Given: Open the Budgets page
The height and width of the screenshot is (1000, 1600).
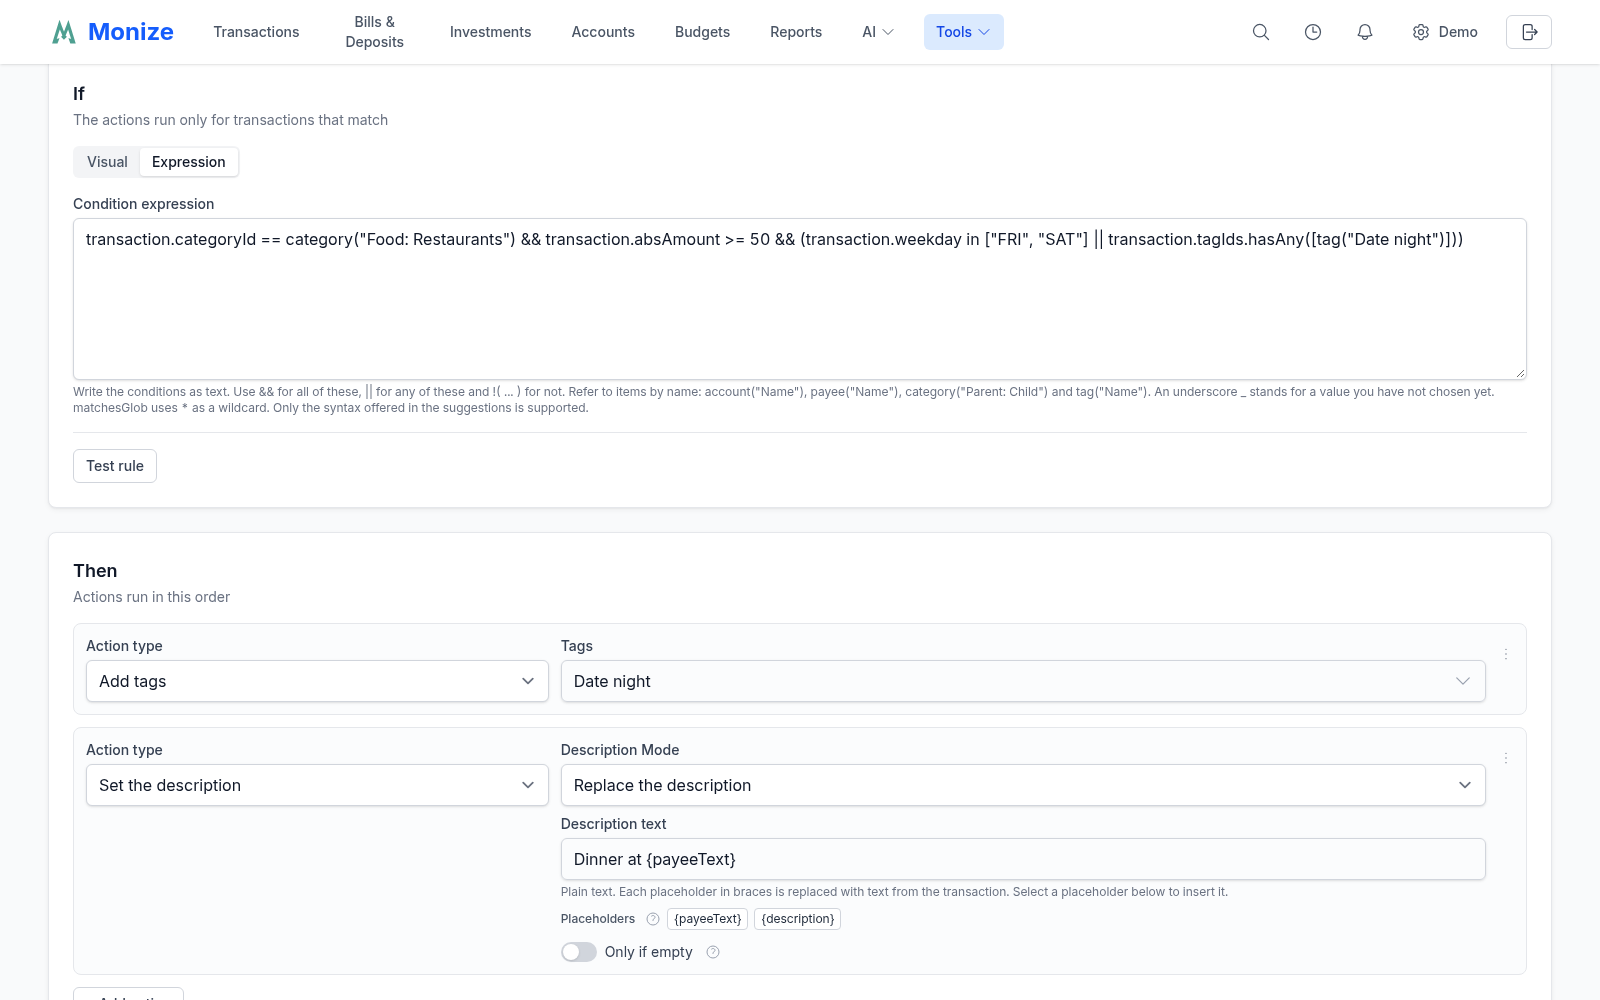Looking at the screenshot, I should click(x=702, y=32).
